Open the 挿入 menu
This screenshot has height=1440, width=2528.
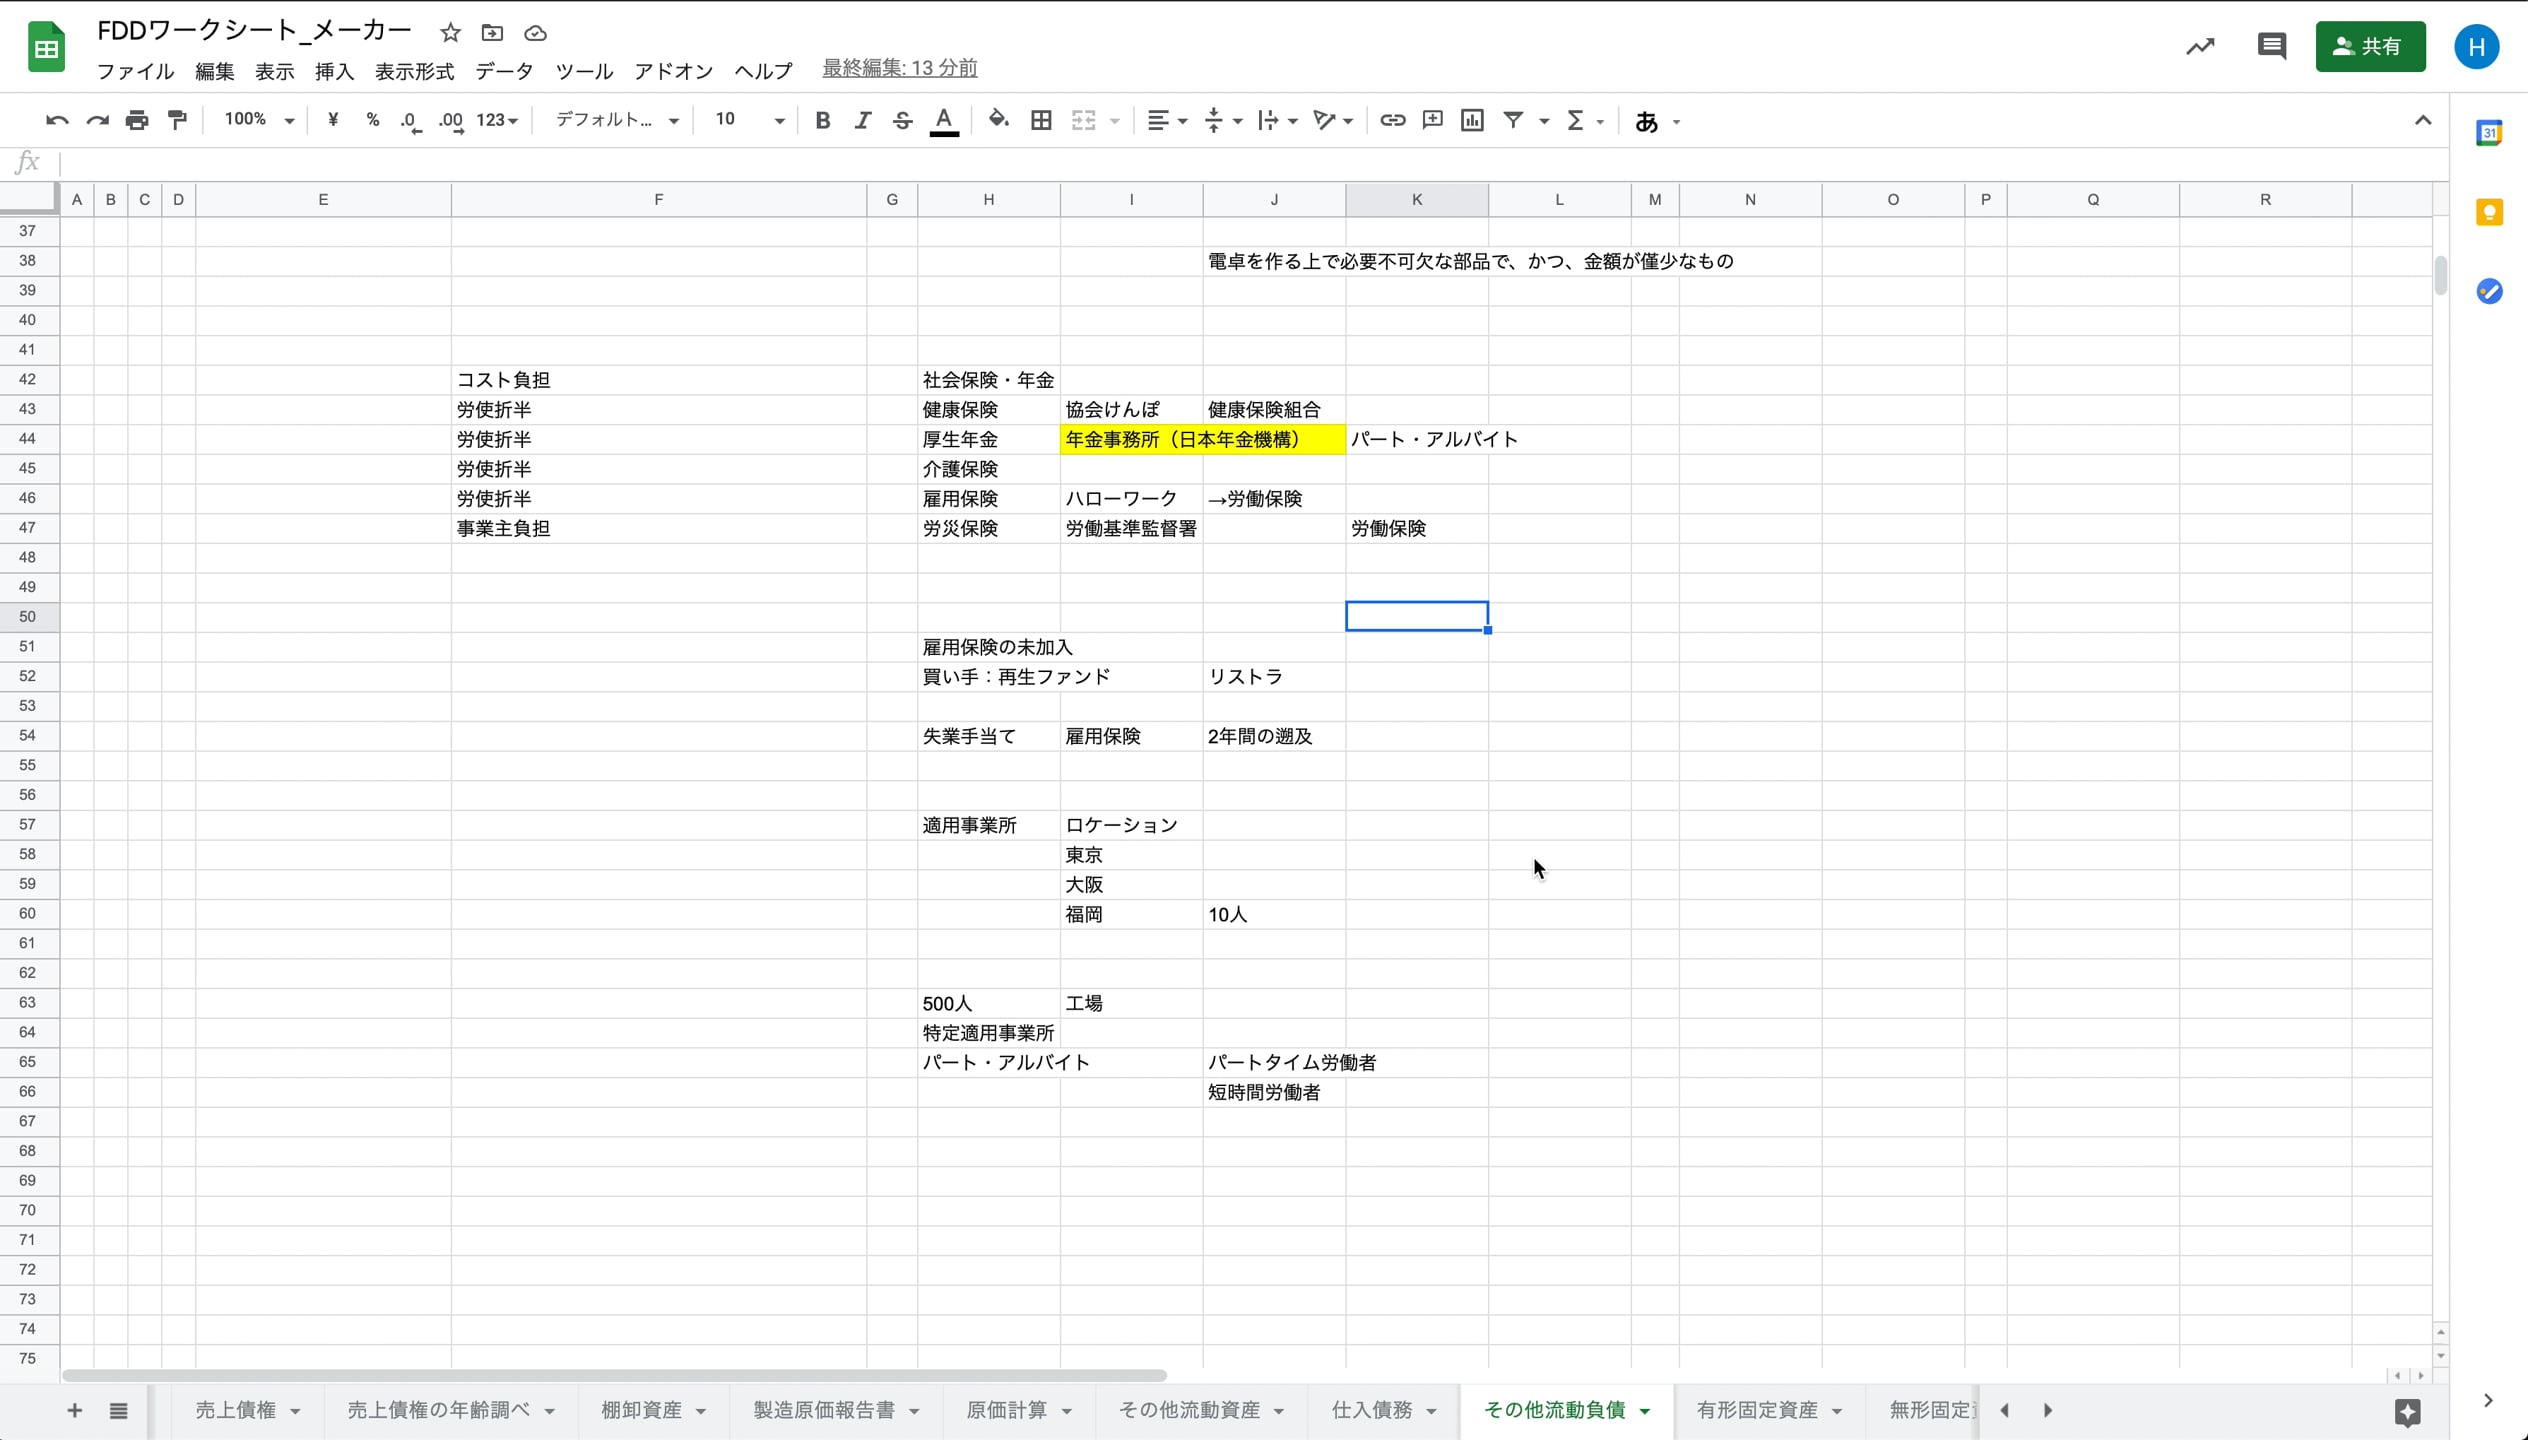(334, 71)
